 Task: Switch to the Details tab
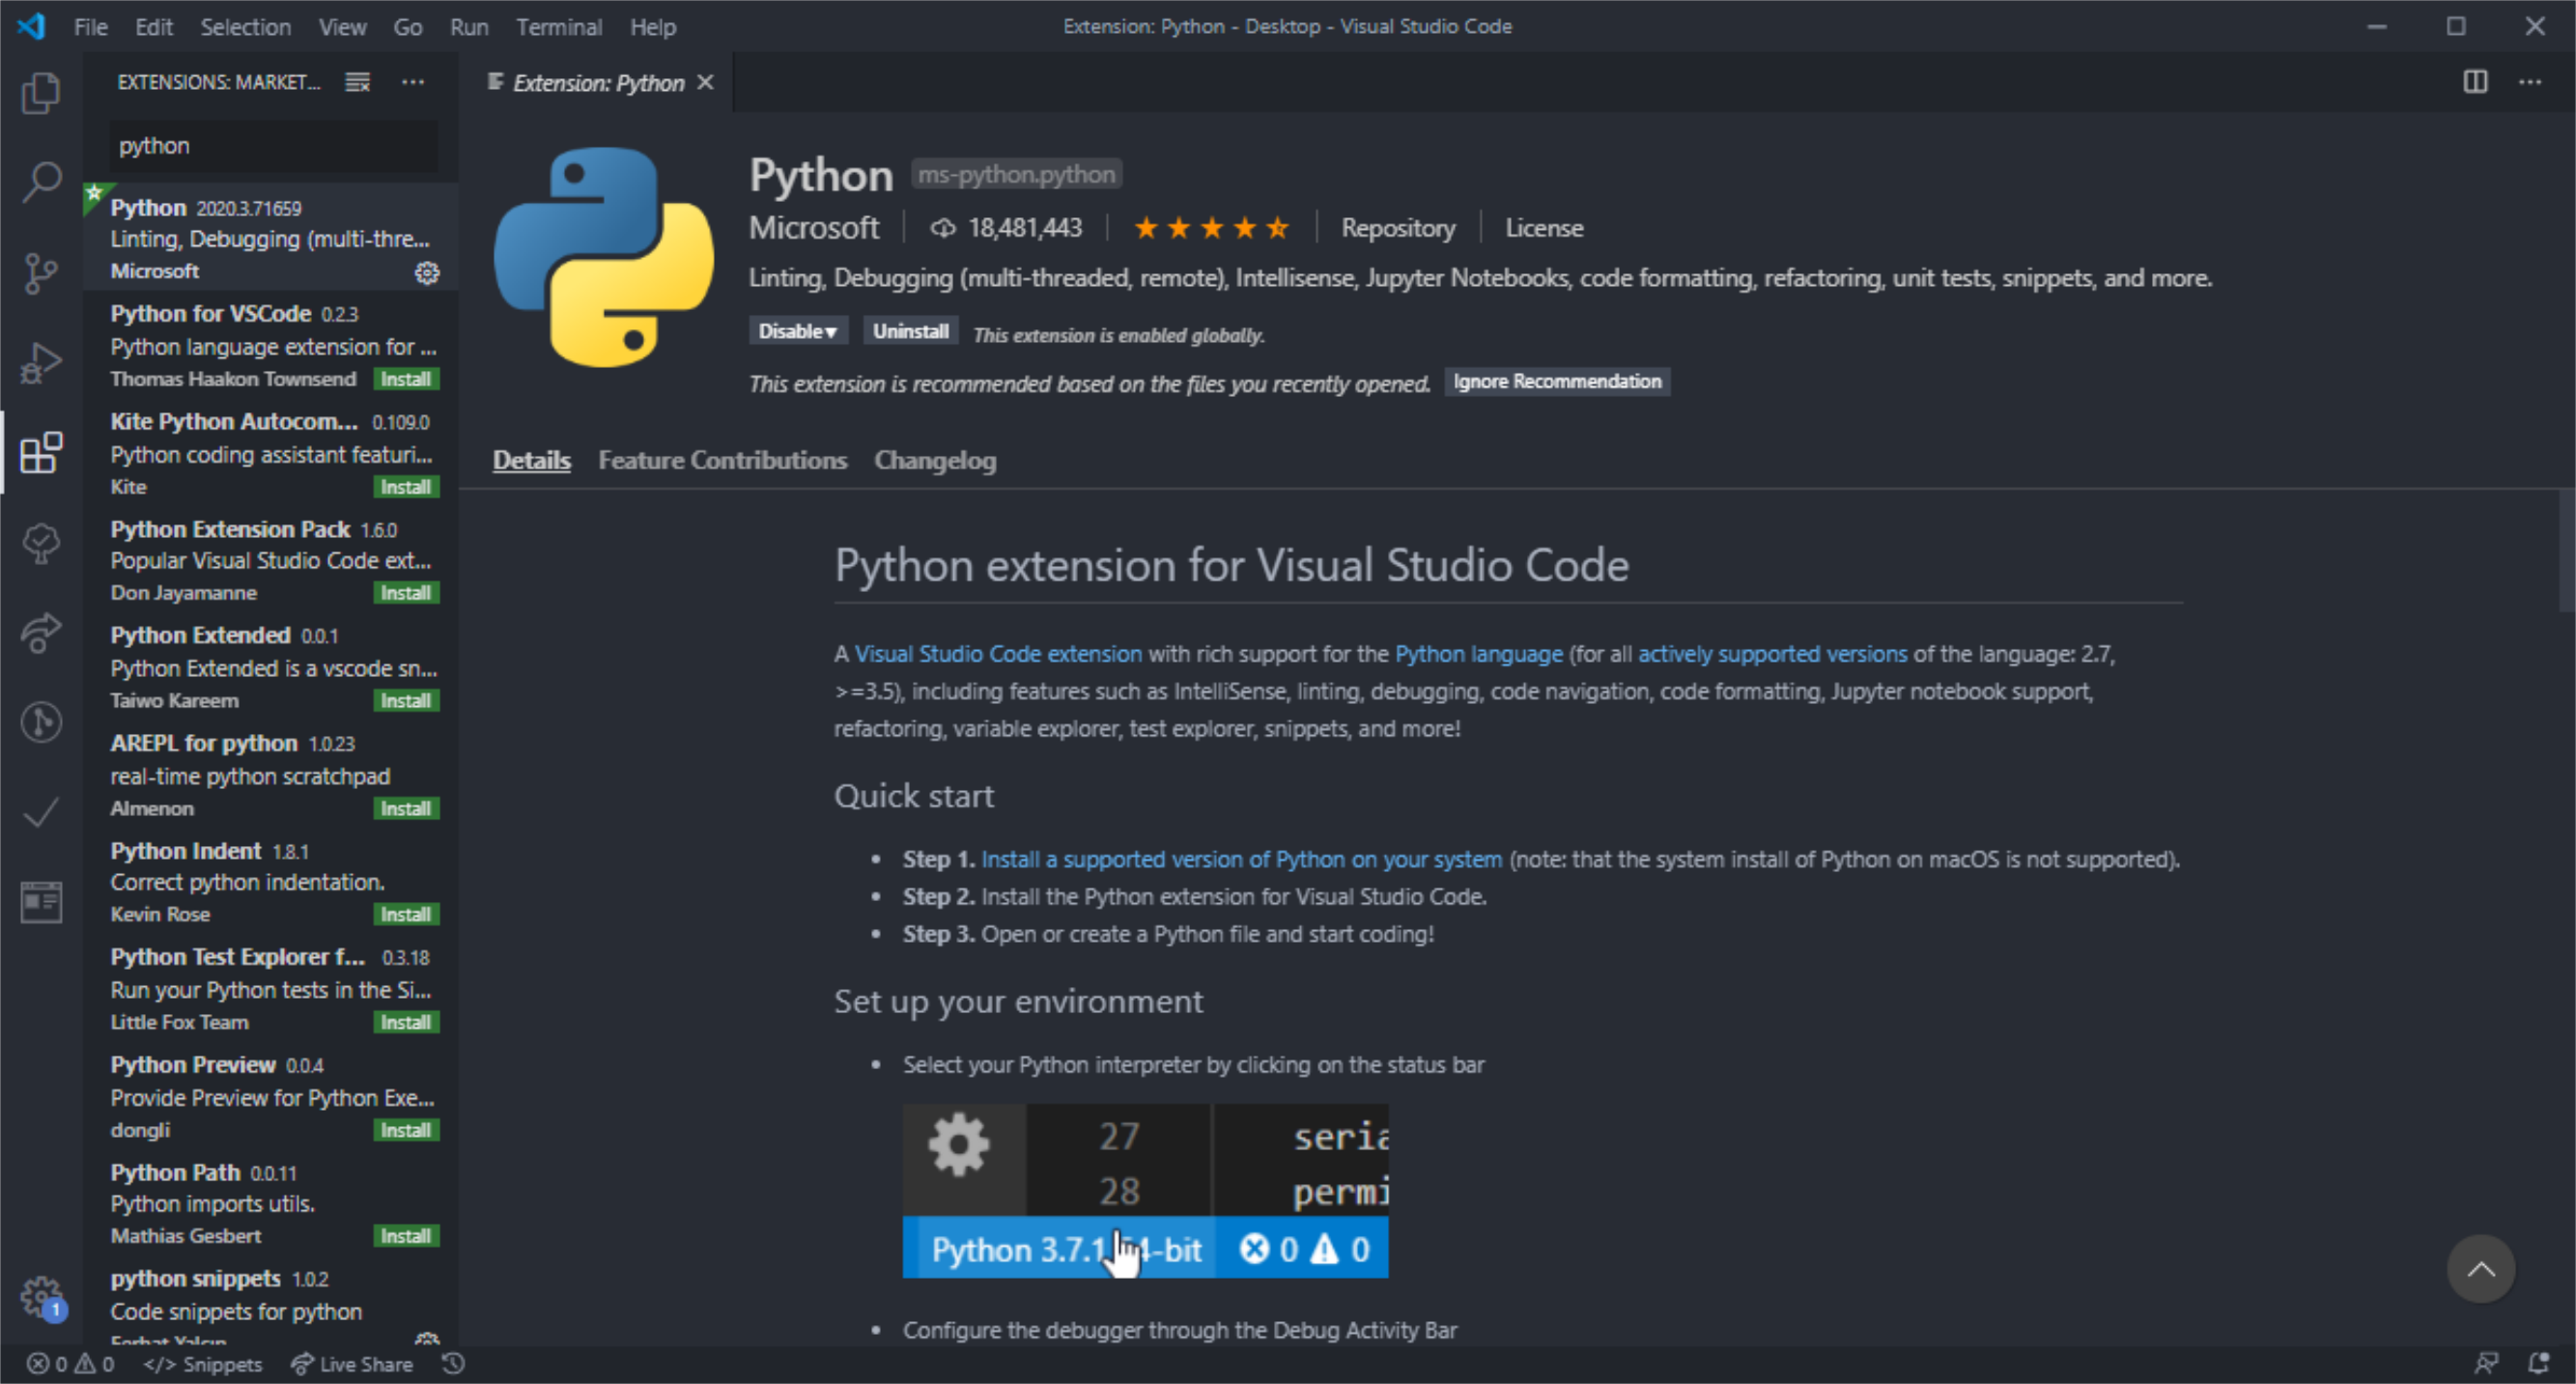click(x=532, y=460)
